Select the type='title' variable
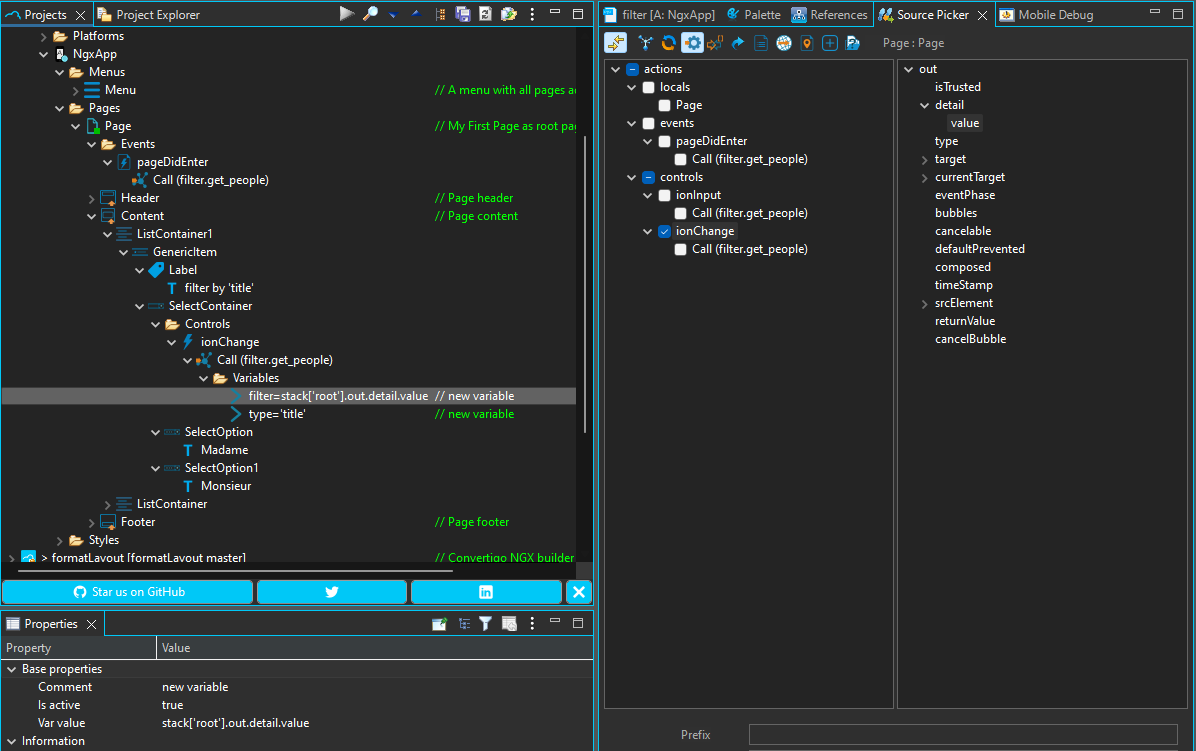Screen dimensions: 1196x751 click(x=276, y=414)
